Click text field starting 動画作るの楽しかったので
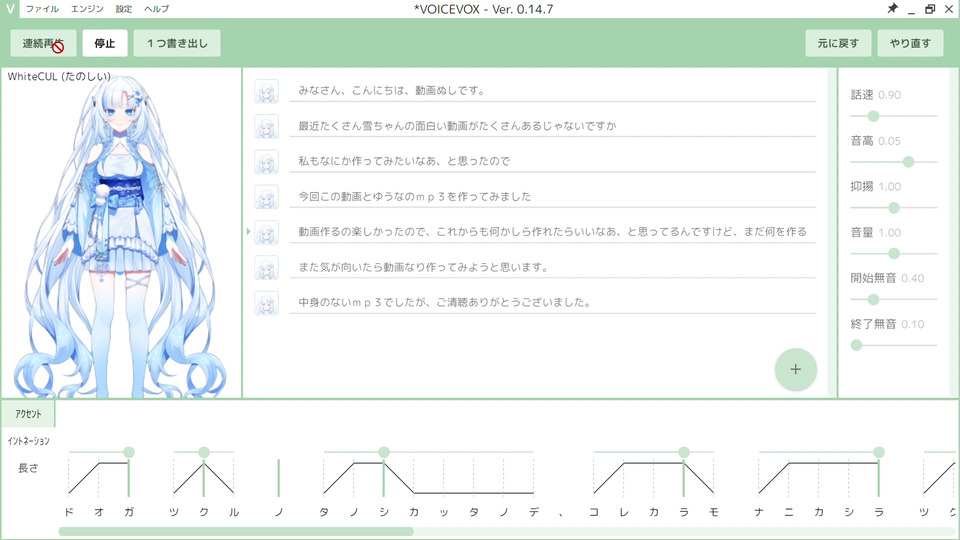 click(x=552, y=232)
